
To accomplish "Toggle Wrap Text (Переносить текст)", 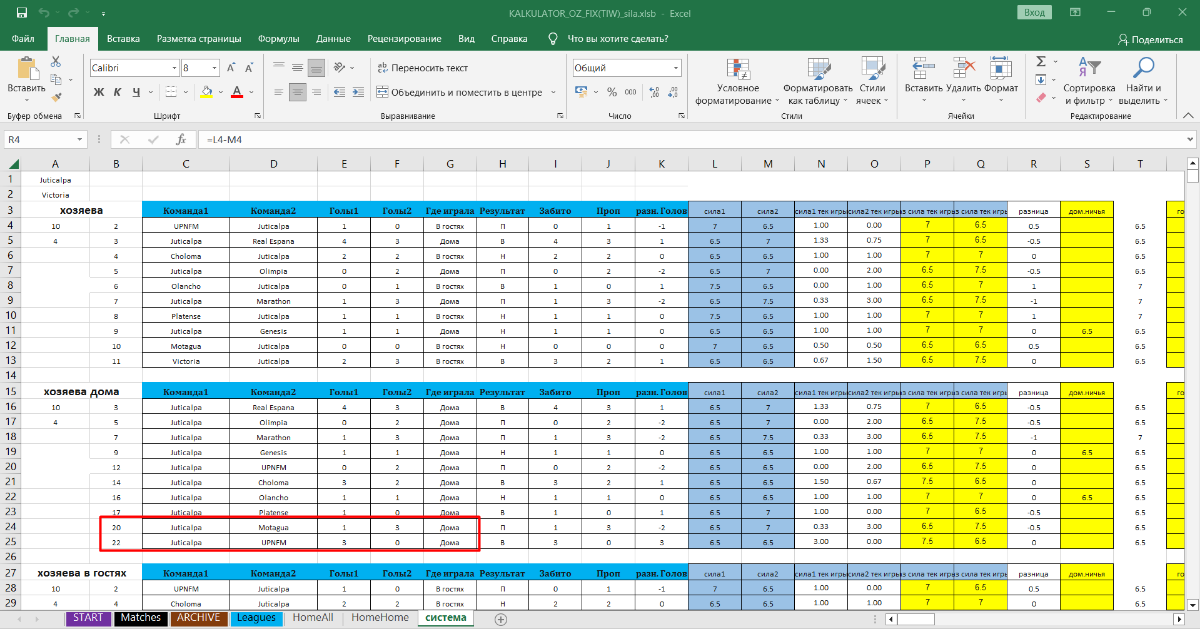I will pos(421,68).
